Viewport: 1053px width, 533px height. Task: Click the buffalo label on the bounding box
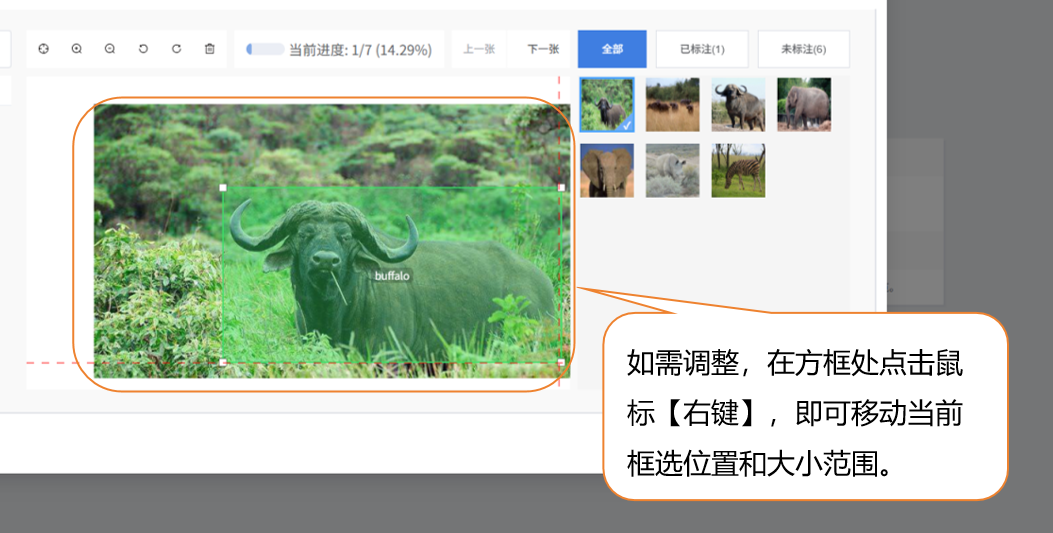pos(392,275)
